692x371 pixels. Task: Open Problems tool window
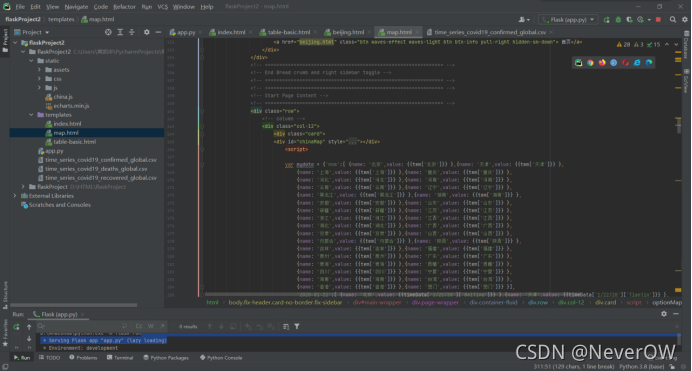pos(83,358)
